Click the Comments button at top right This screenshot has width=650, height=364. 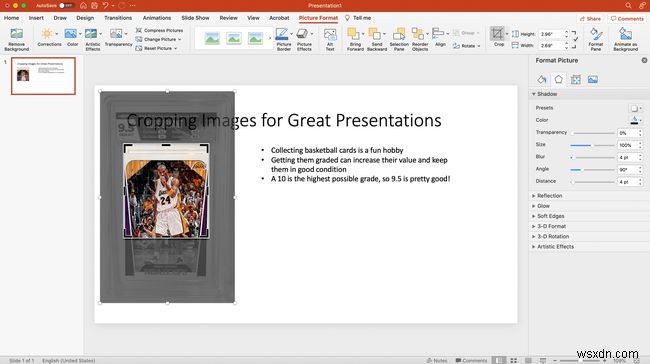(x=627, y=19)
